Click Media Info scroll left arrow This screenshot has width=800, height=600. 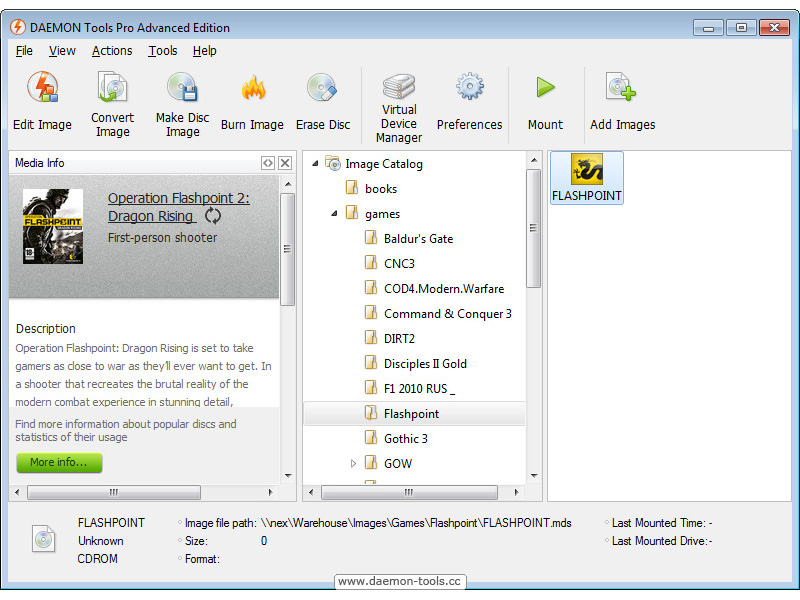17,492
